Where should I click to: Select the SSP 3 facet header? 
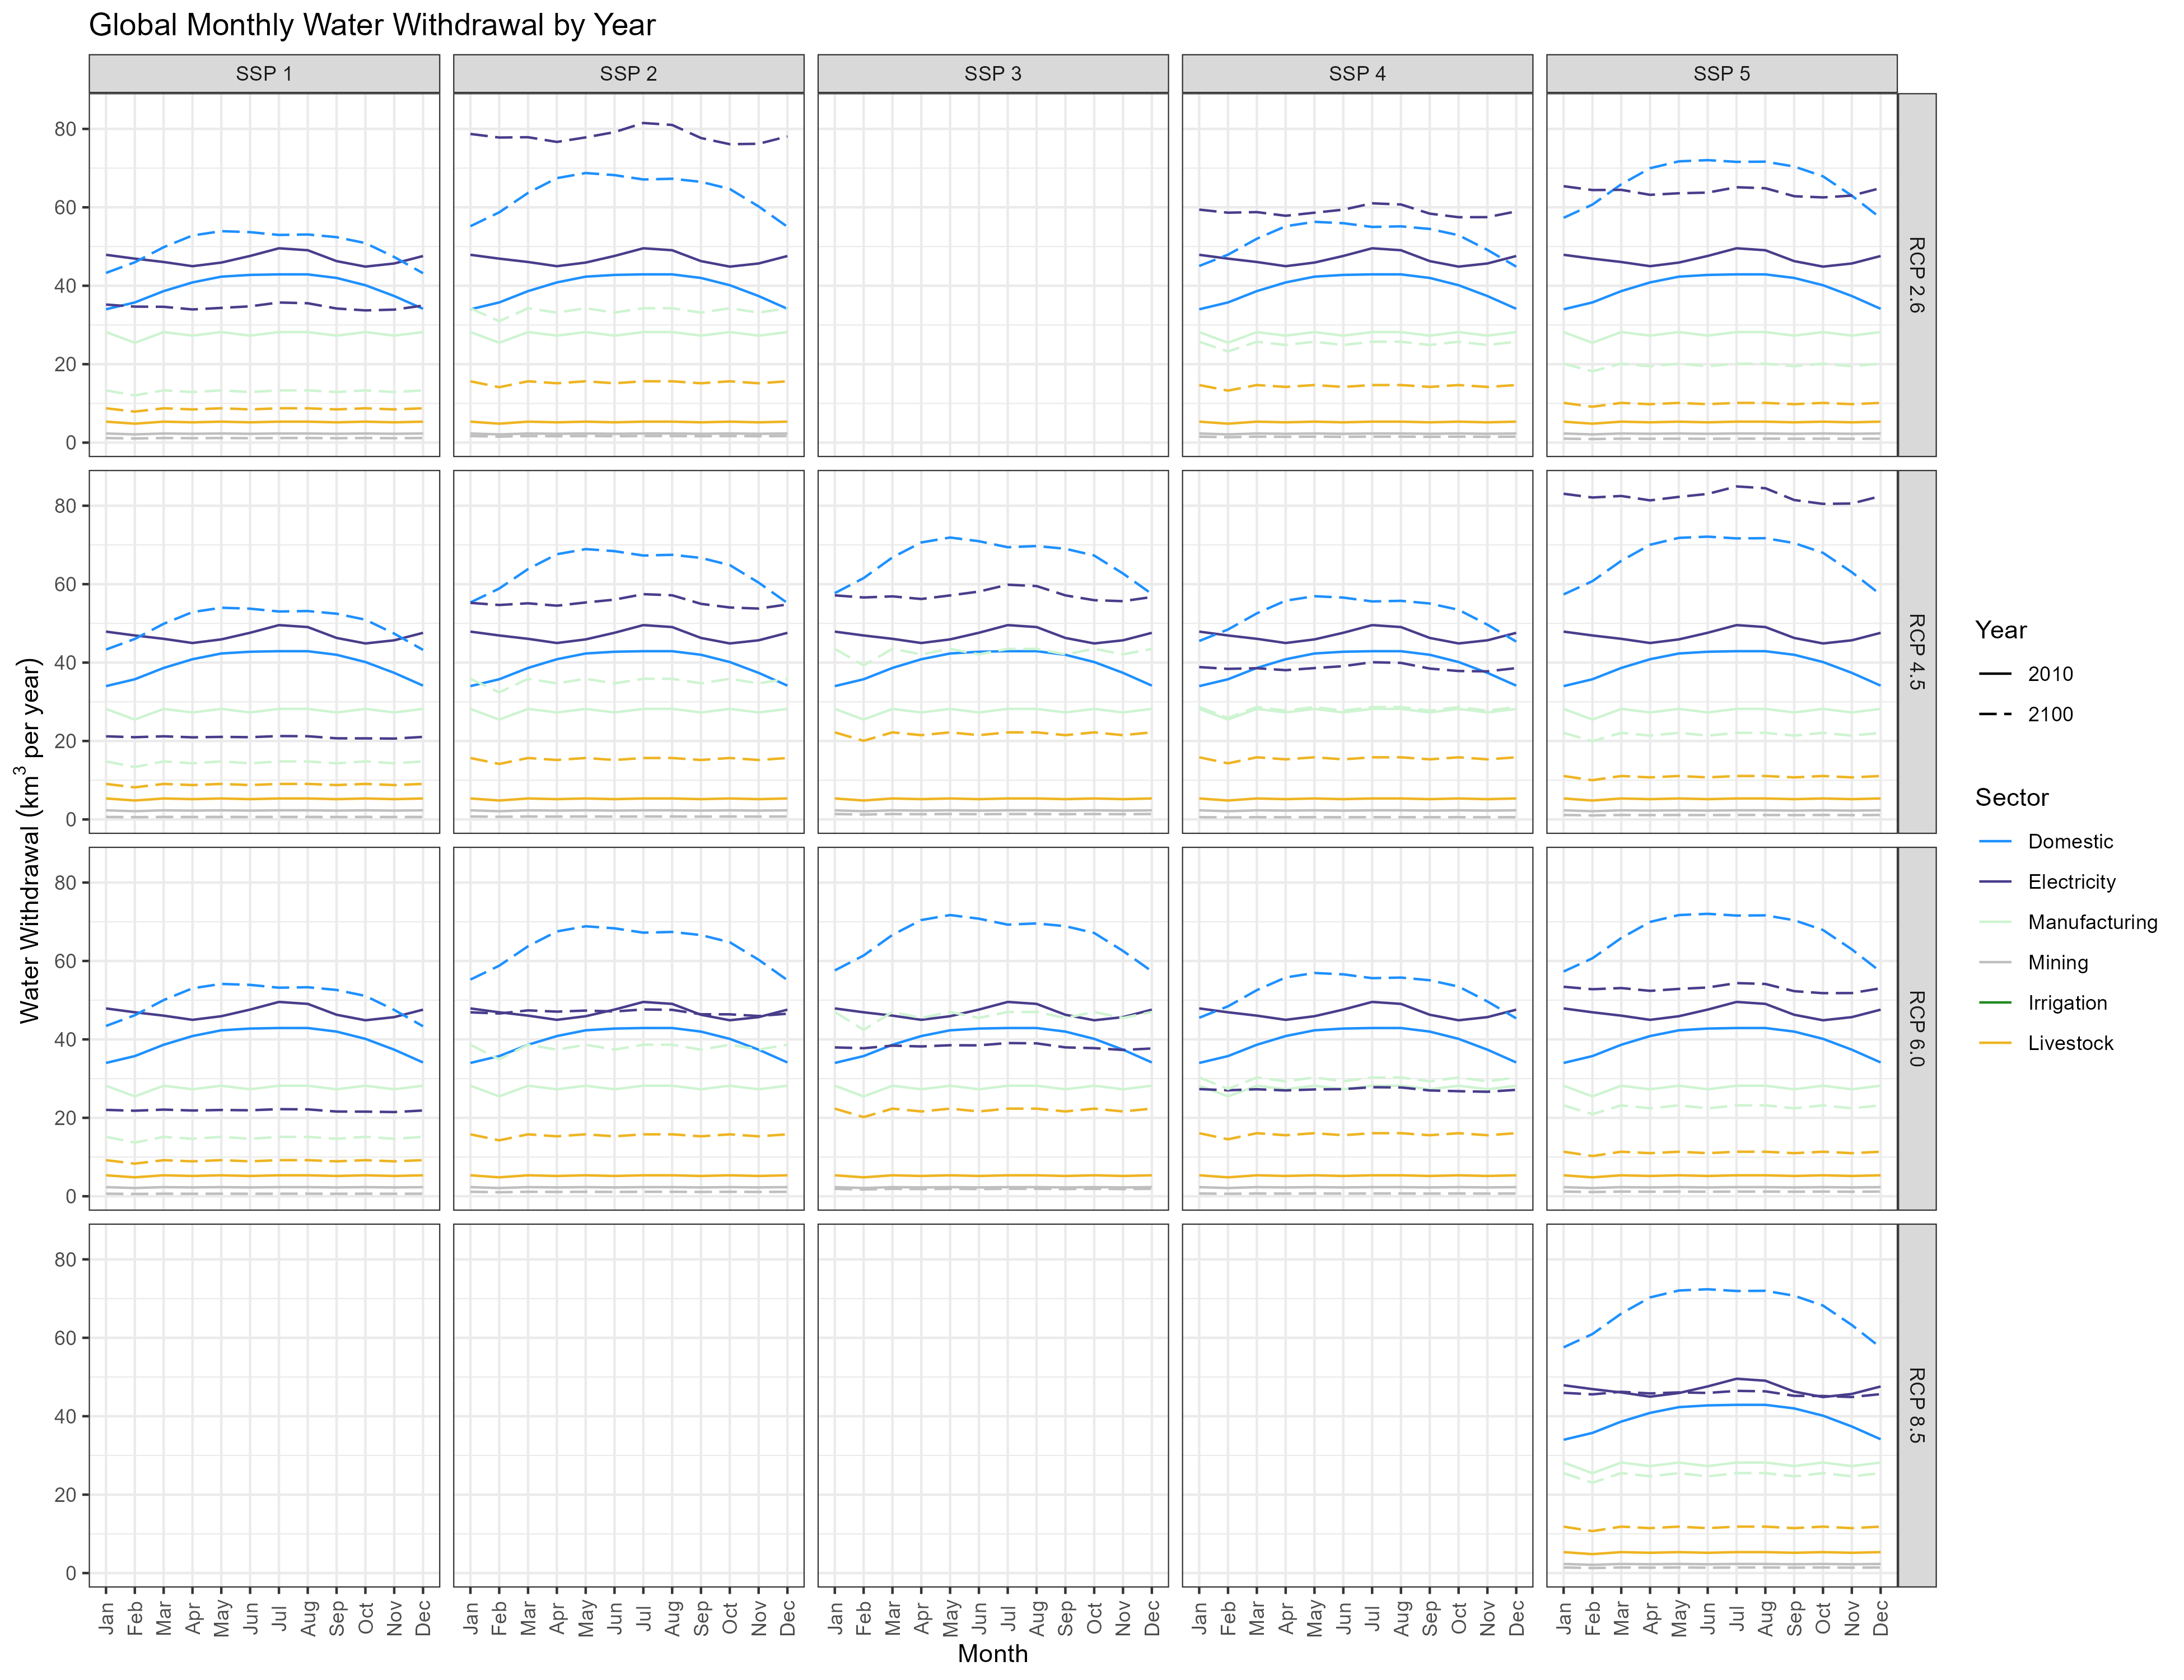click(993, 73)
